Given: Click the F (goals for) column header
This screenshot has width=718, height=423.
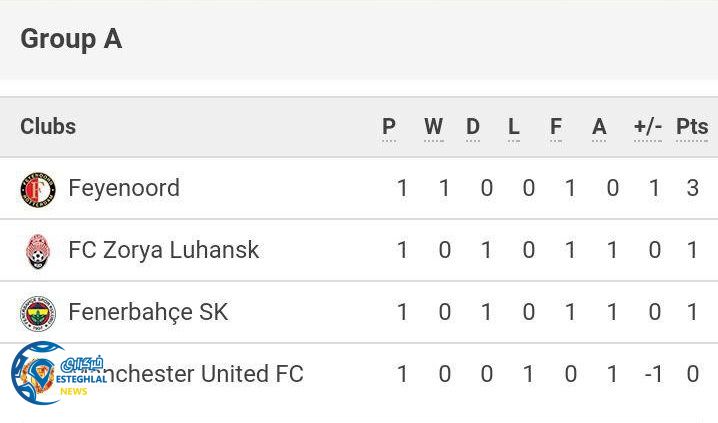Looking at the screenshot, I should coord(556,127).
